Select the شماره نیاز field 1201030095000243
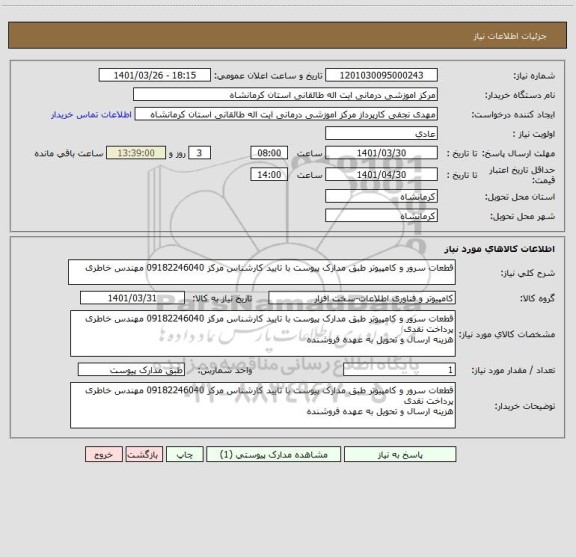 click(381, 75)
